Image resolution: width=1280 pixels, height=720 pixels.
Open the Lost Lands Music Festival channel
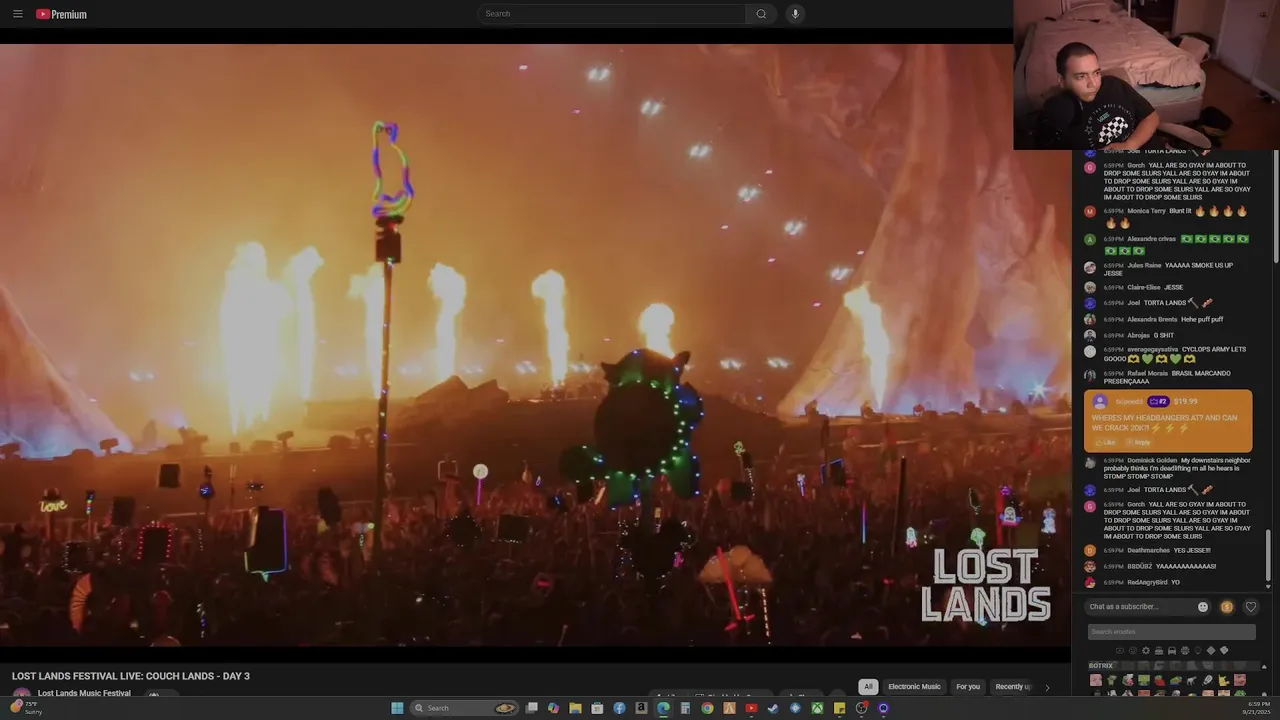(x=84, y=693)
